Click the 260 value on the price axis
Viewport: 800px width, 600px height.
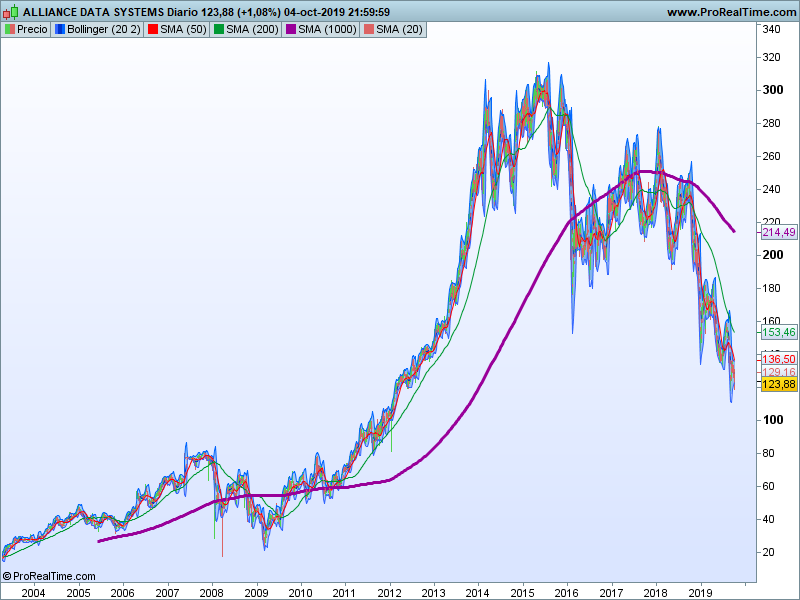coord(771,156)
